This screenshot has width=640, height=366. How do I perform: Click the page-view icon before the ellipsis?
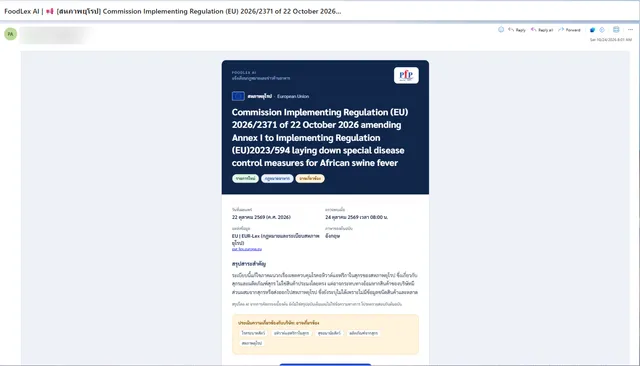616,29
